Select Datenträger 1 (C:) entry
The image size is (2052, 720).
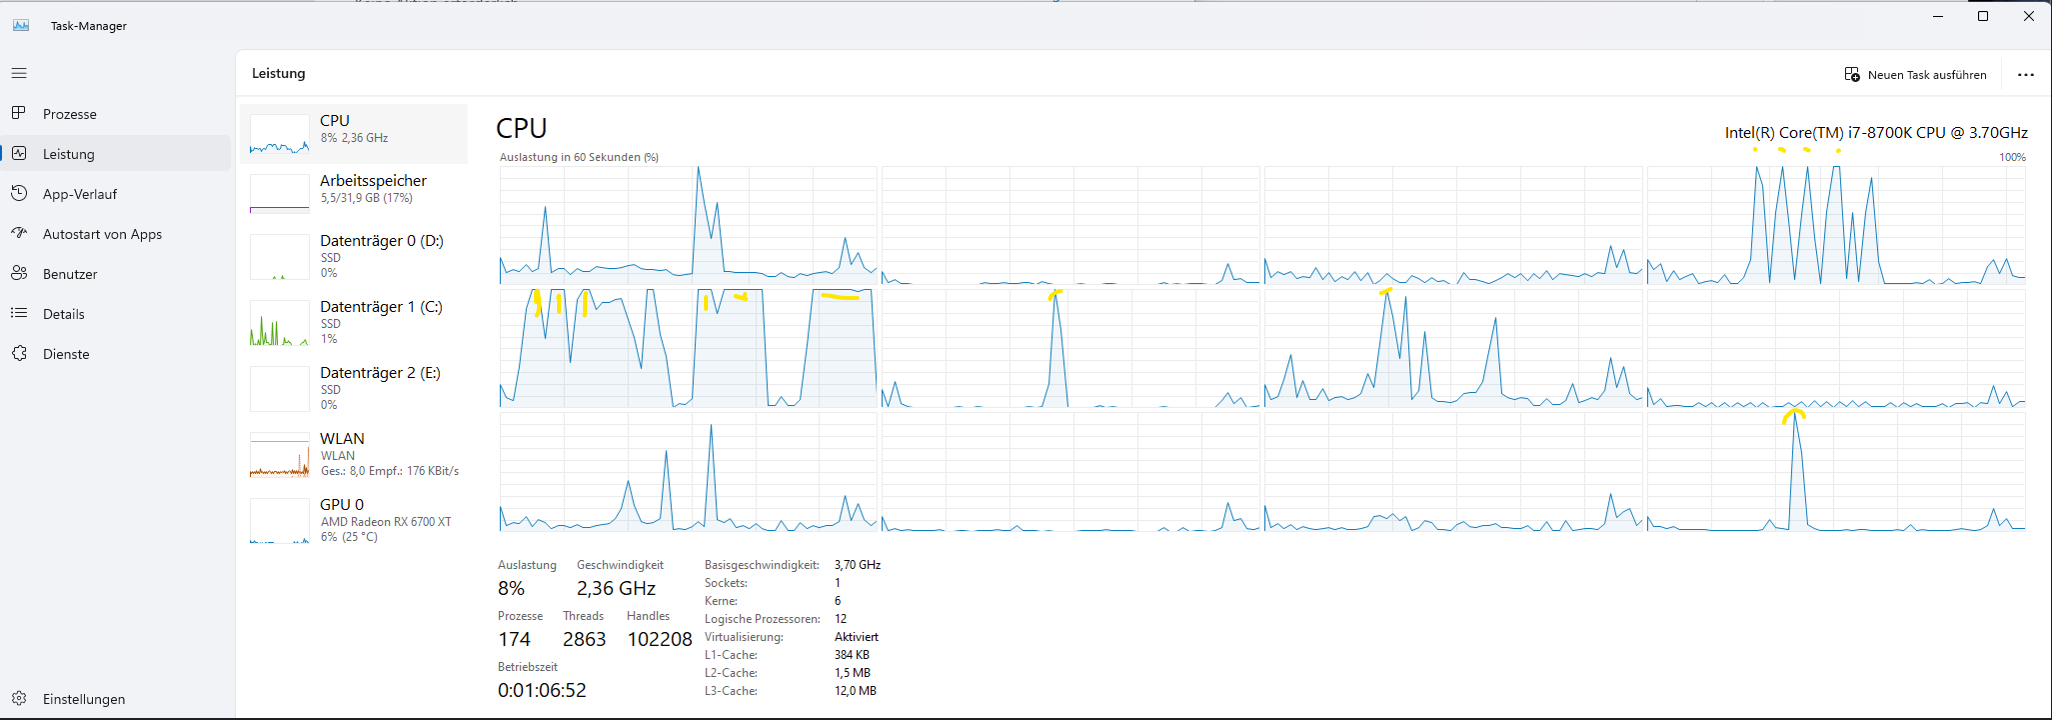tap(354, 322)
